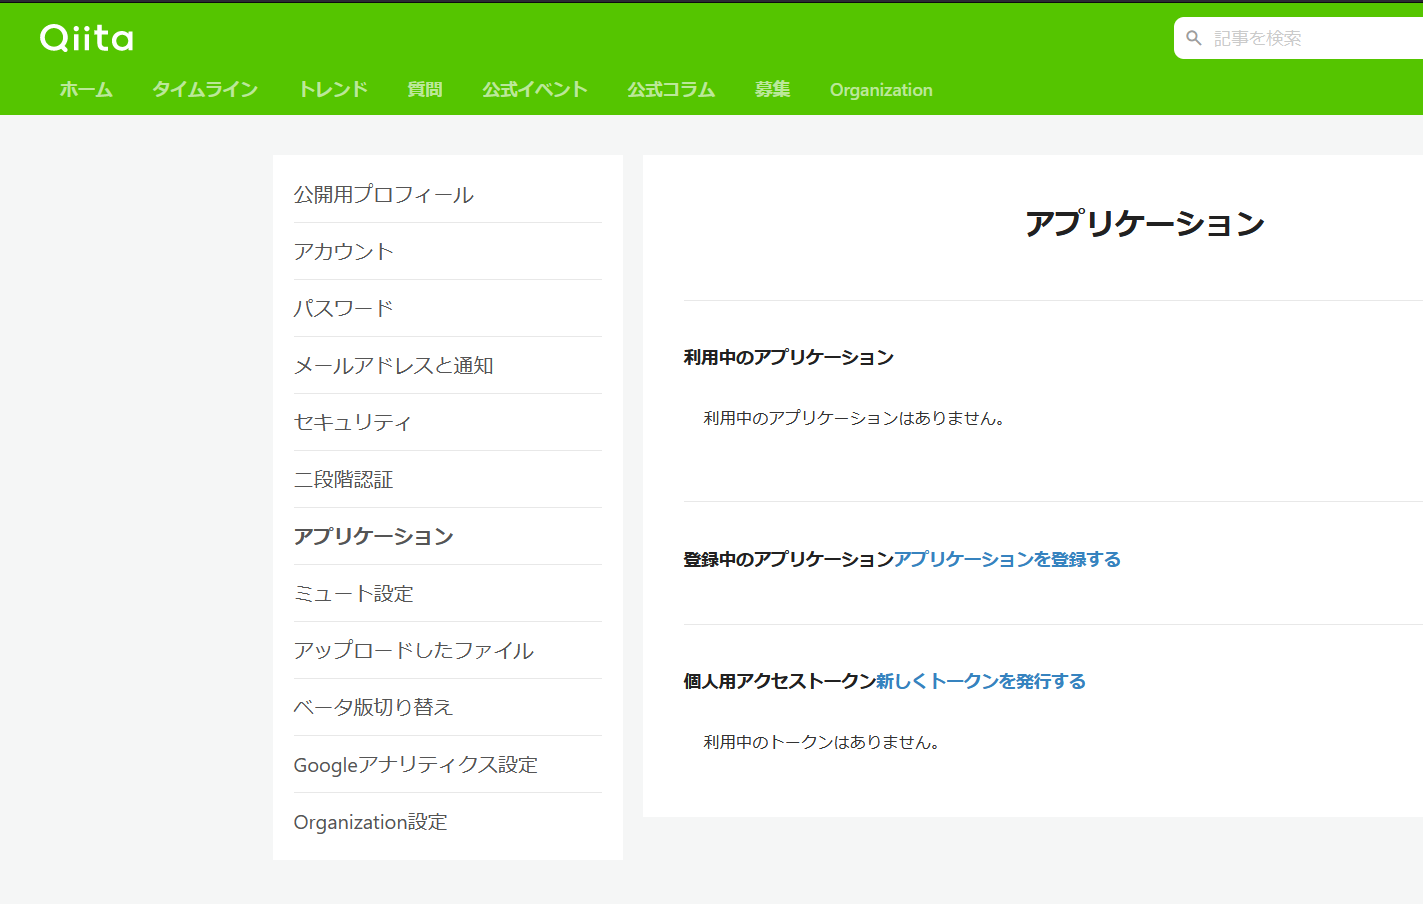Click アプリケーション in the sidebar

(447, 536)
